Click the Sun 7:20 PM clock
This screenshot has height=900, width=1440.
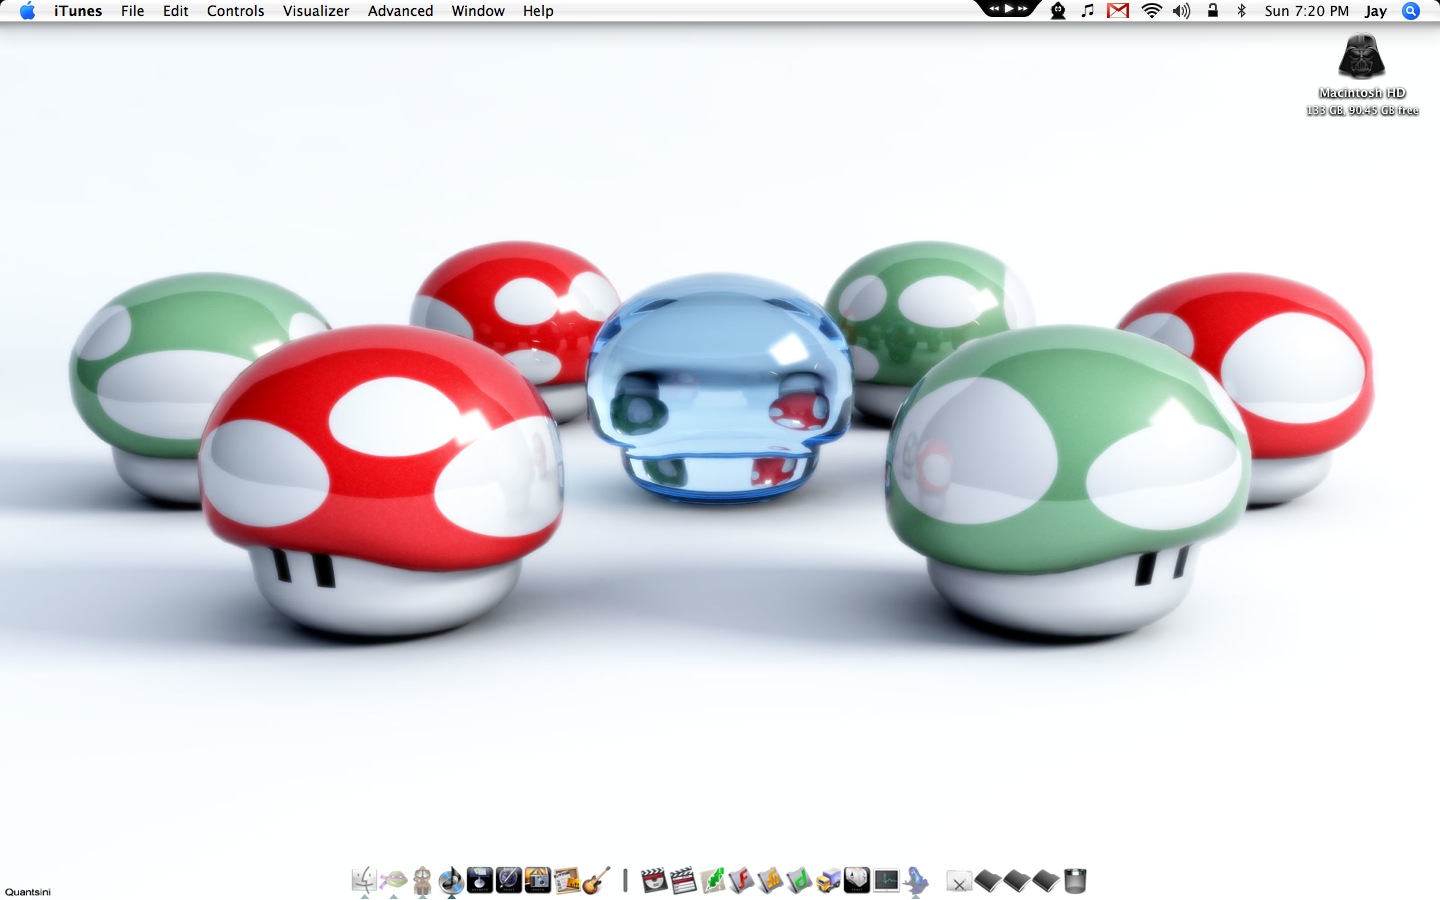pyautogui.click(x=1307, y=11)
